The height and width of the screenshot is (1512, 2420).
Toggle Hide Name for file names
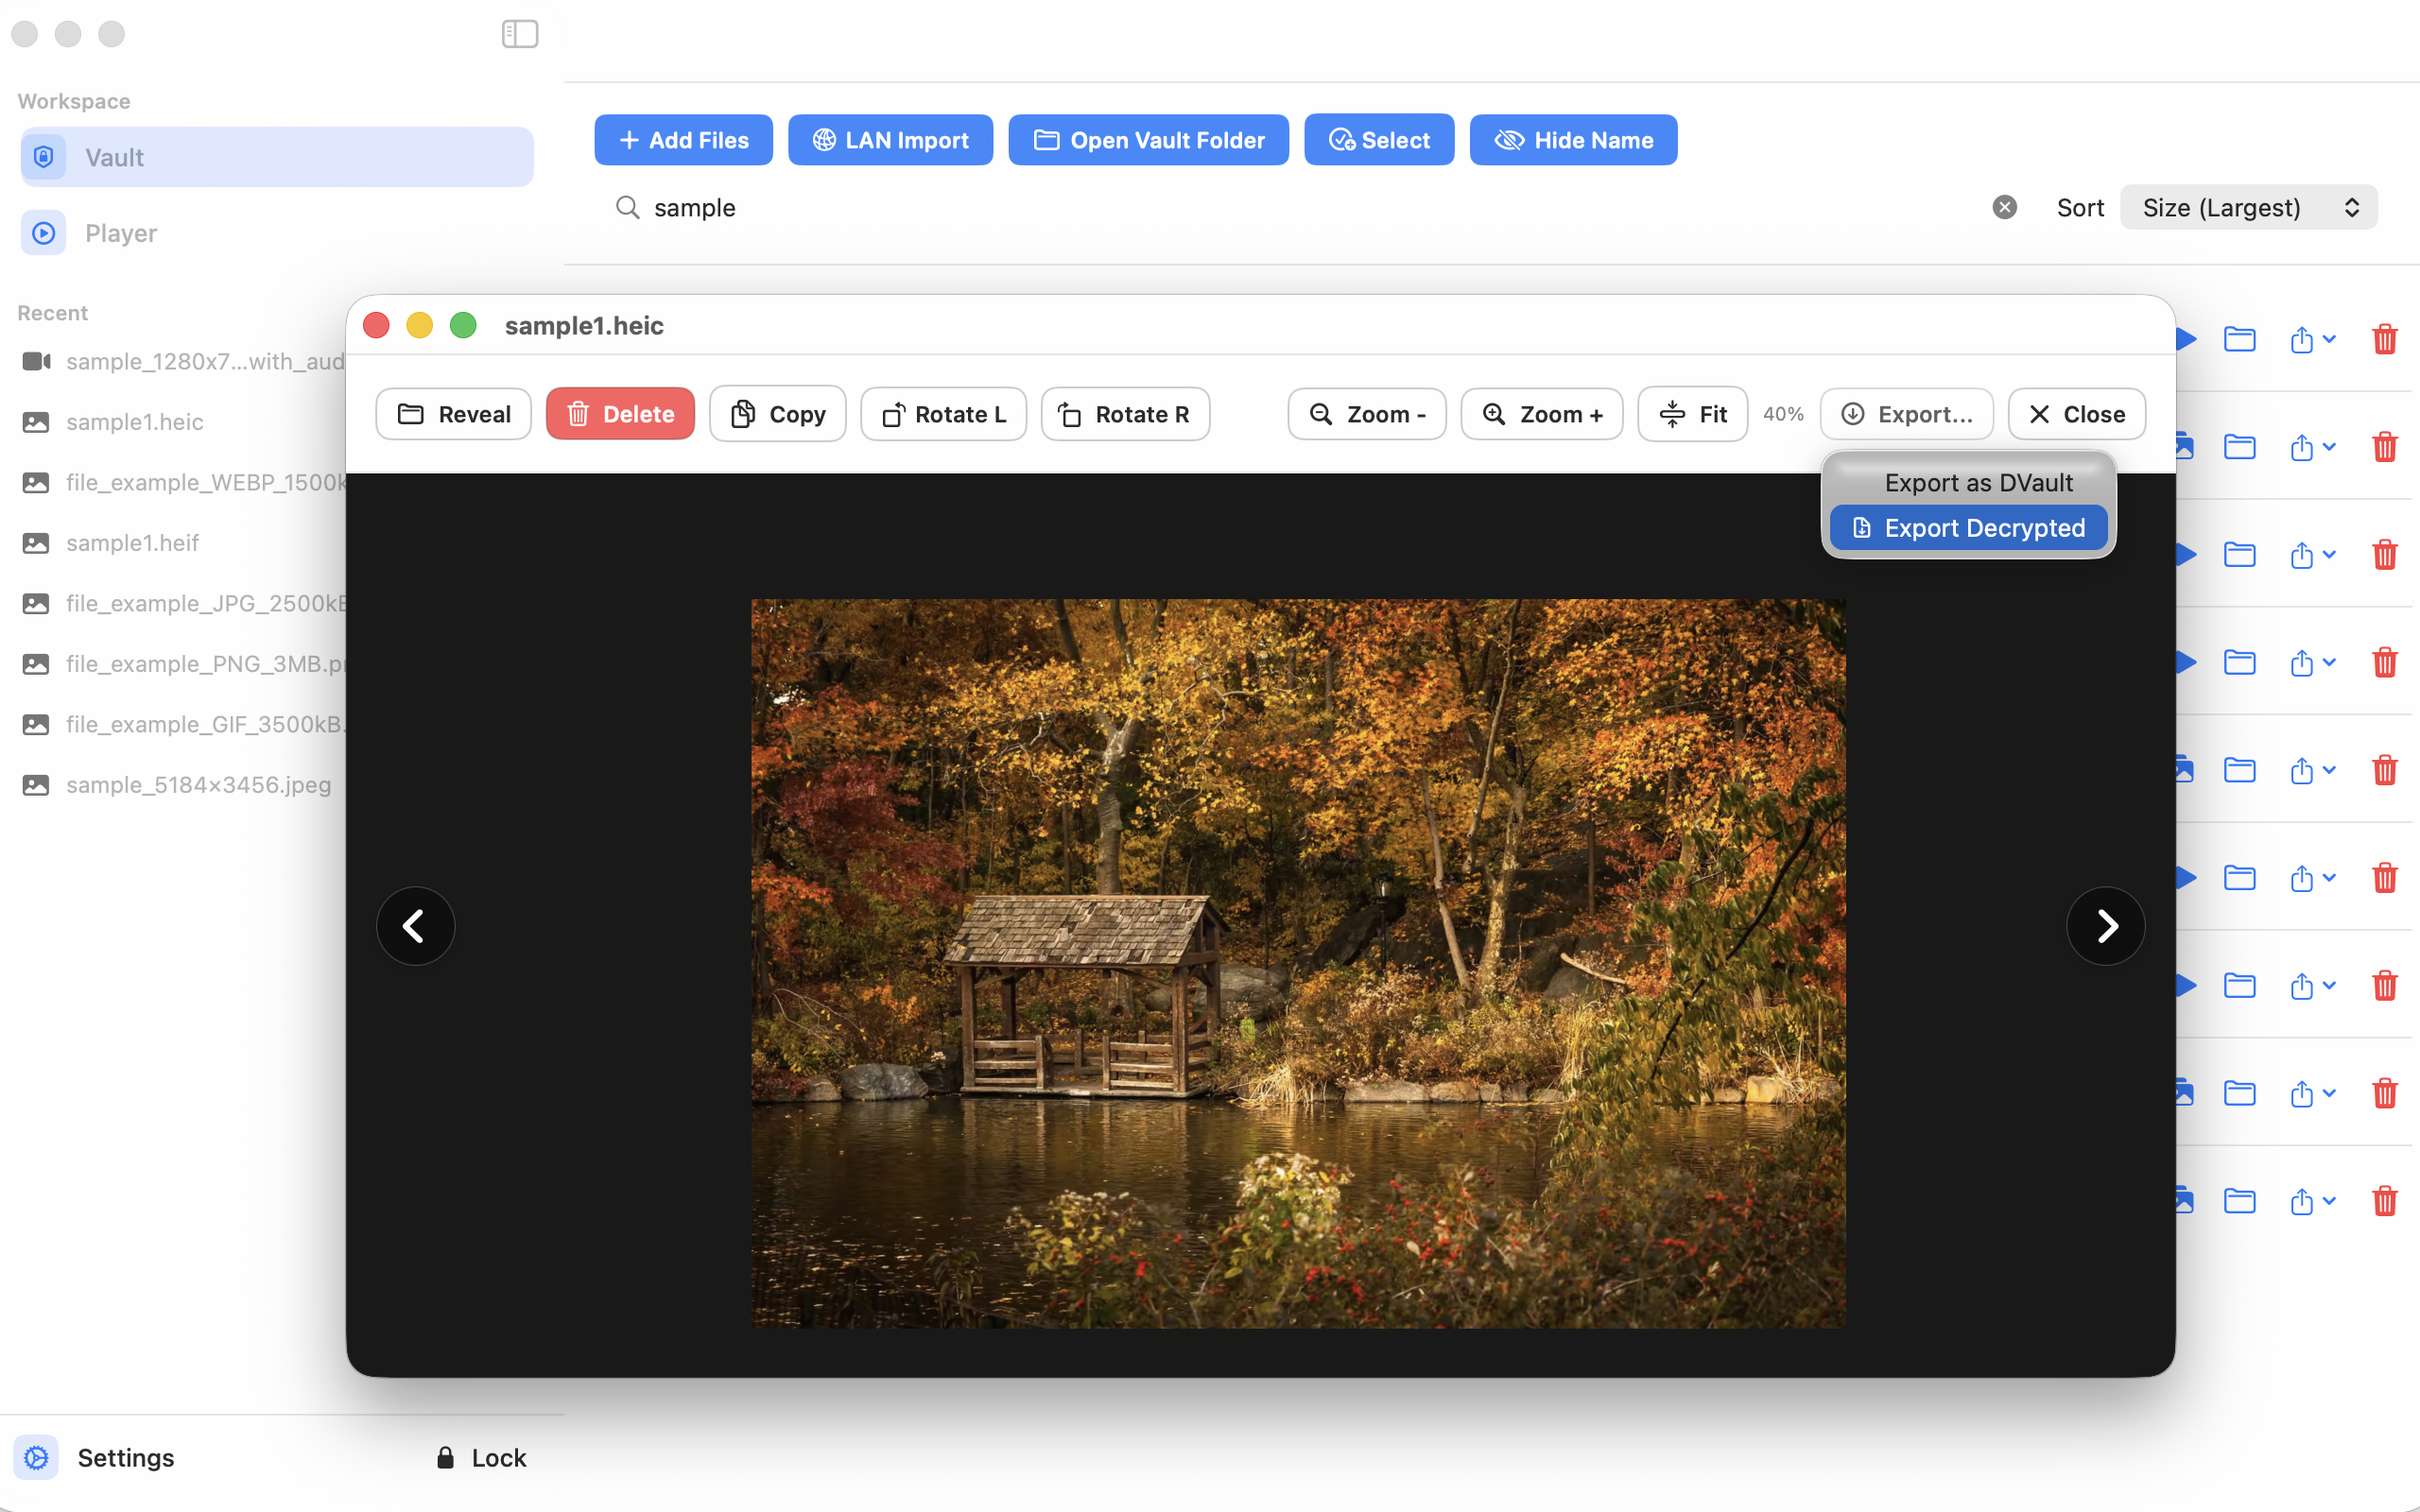coord(1572,140)
